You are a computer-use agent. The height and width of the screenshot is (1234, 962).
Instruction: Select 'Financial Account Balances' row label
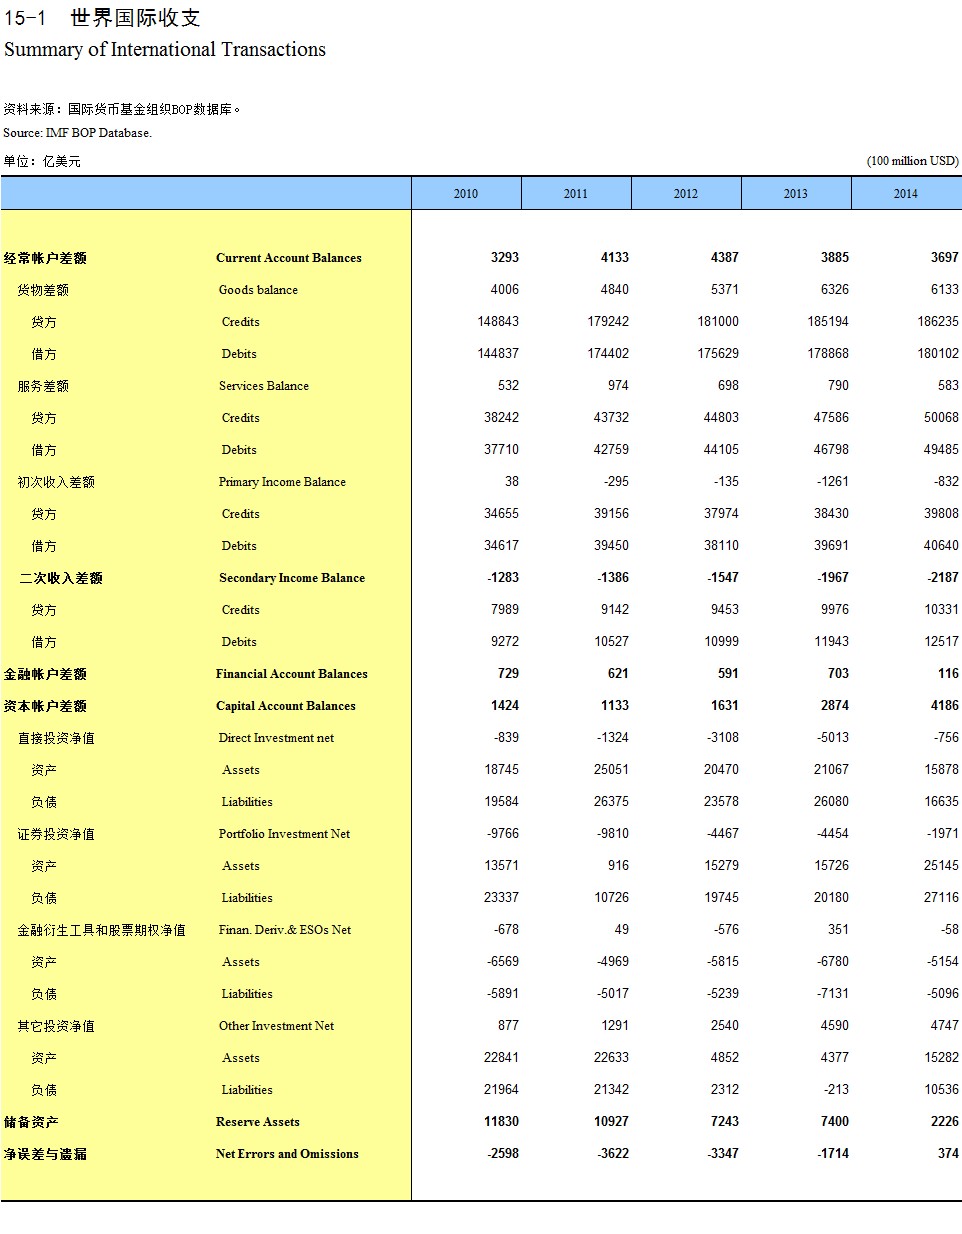point(292,674)
